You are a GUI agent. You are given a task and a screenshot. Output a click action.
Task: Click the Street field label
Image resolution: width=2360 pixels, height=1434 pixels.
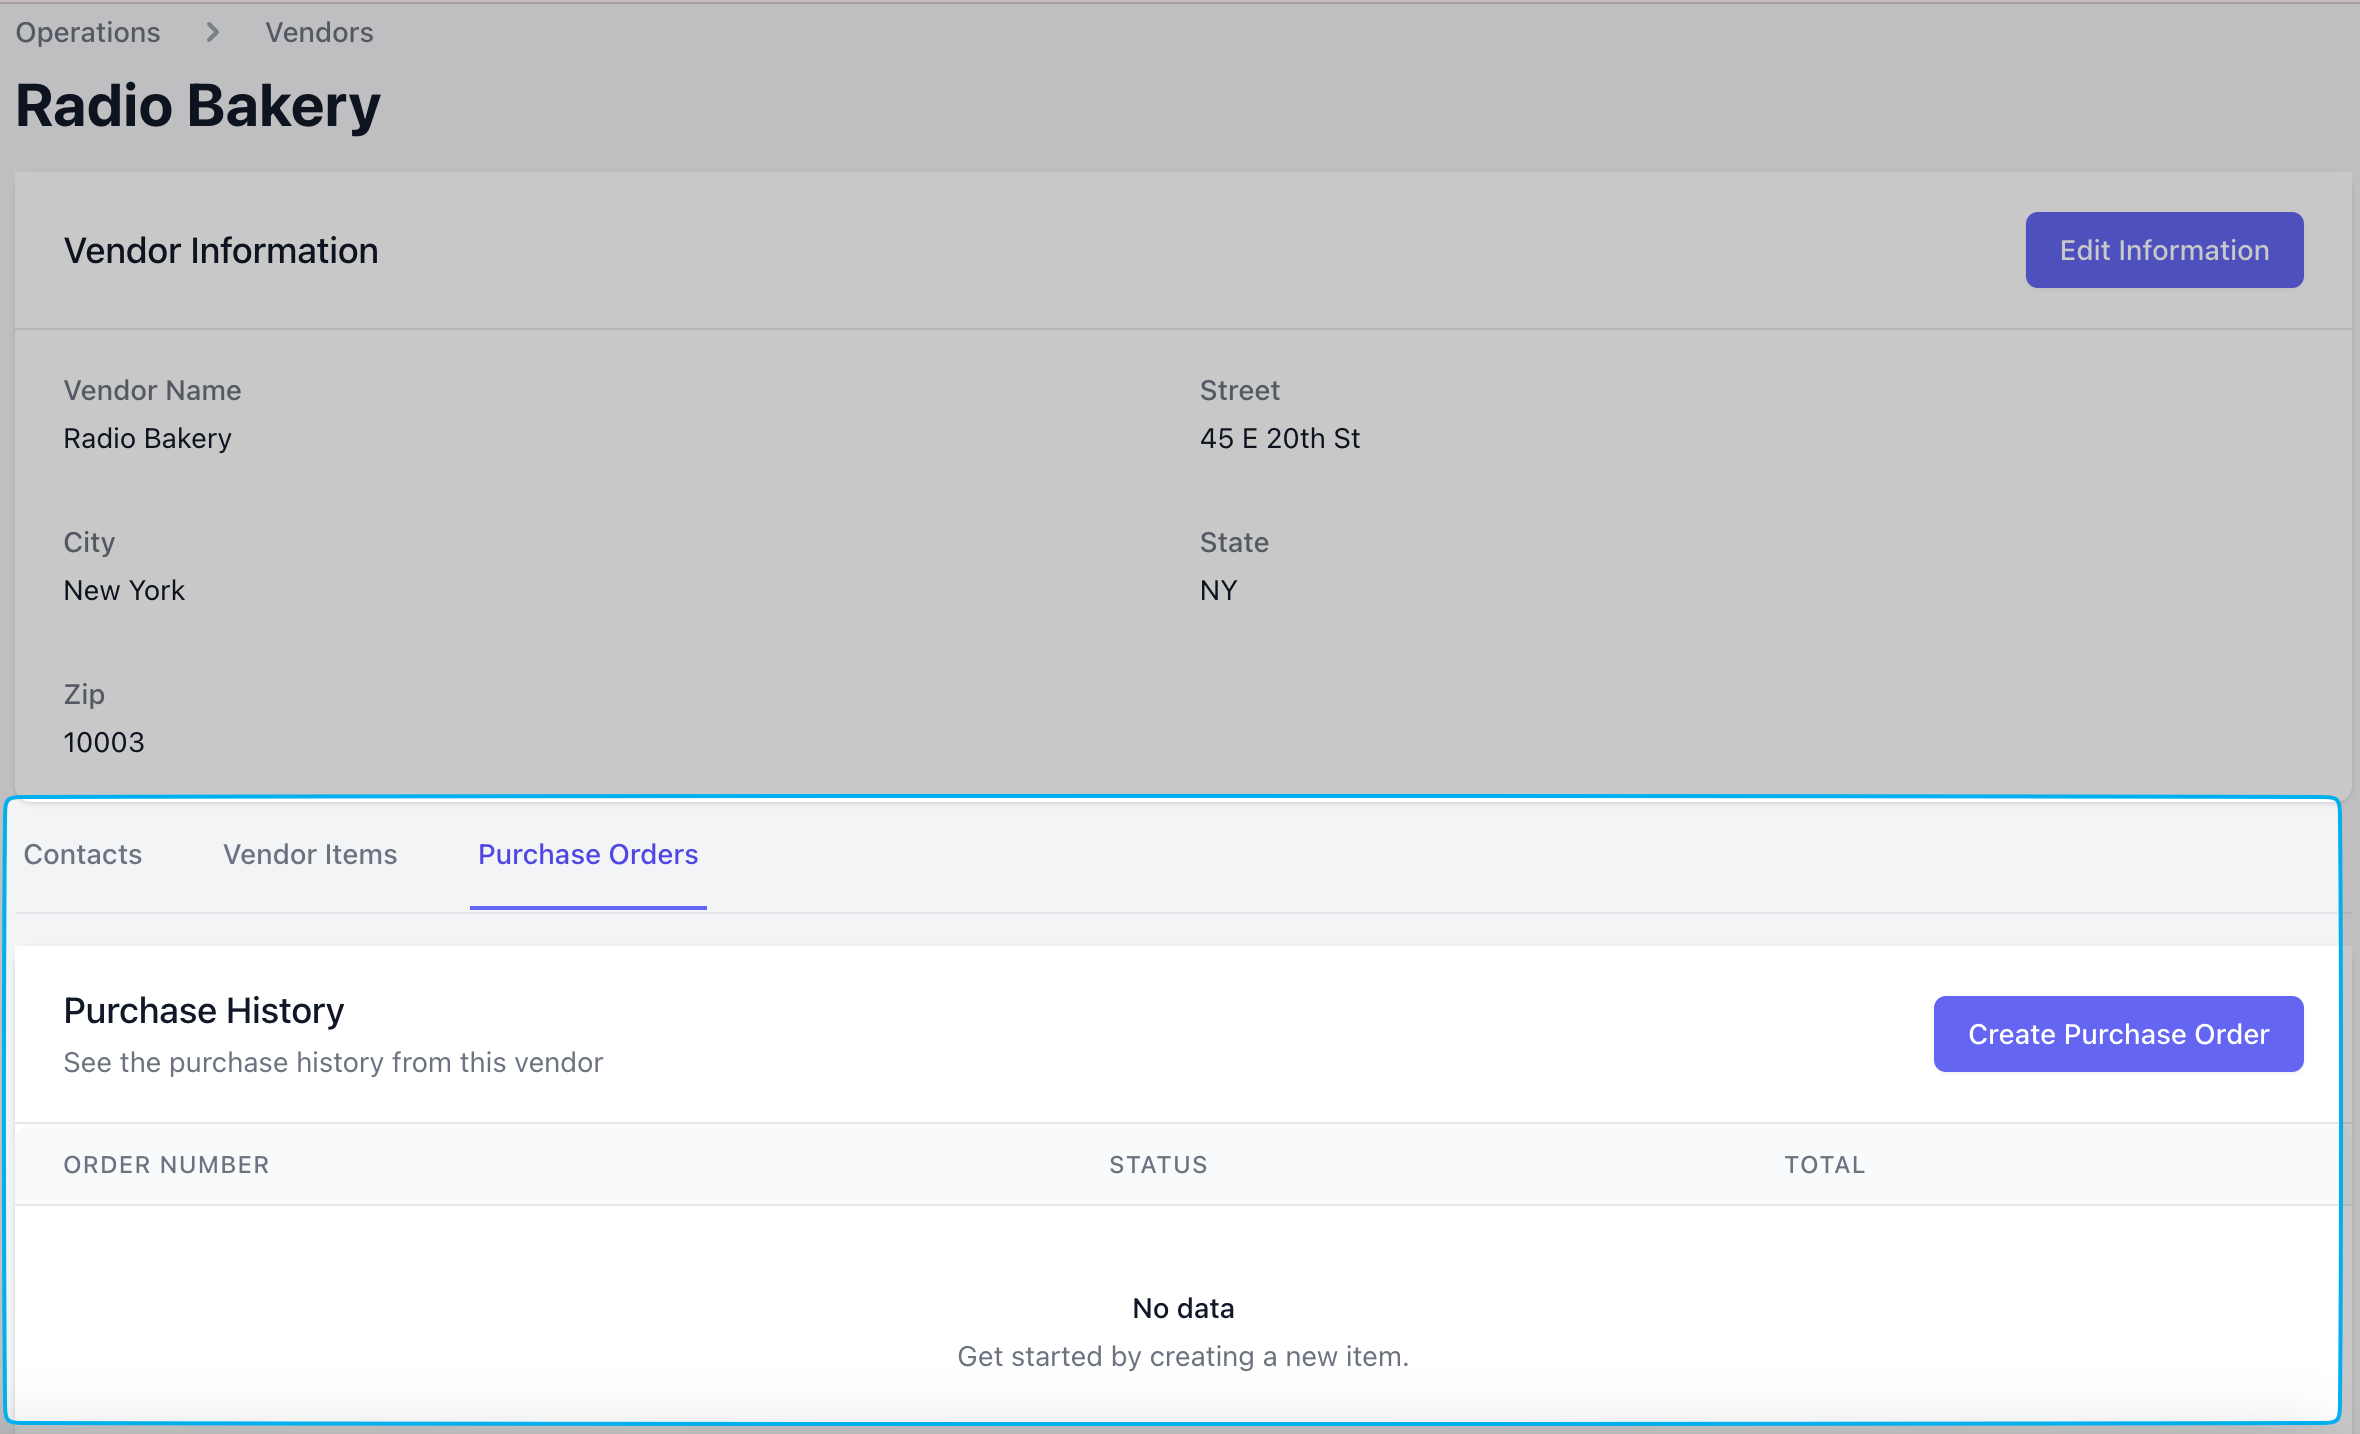(x=1239, y=390)
